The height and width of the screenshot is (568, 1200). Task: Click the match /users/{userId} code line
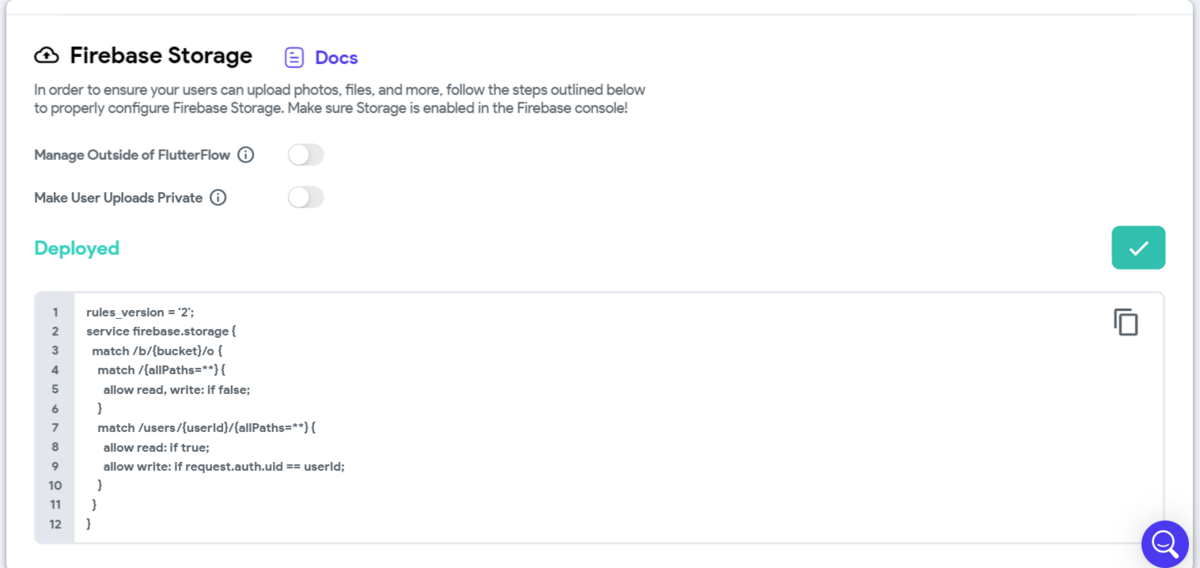pyautogui.click(x=206, y=427)
